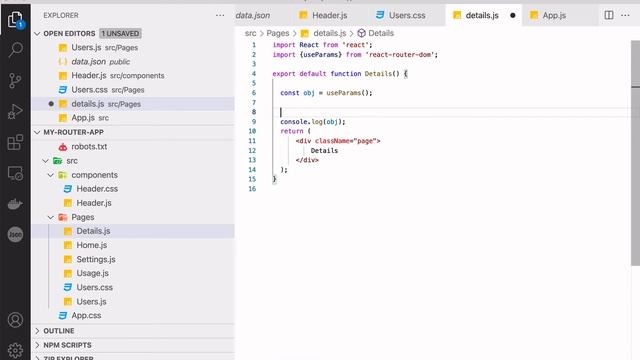Open data.json public in open editors
The width and height of the screenshot is (640, 360).
click(133, 62)
